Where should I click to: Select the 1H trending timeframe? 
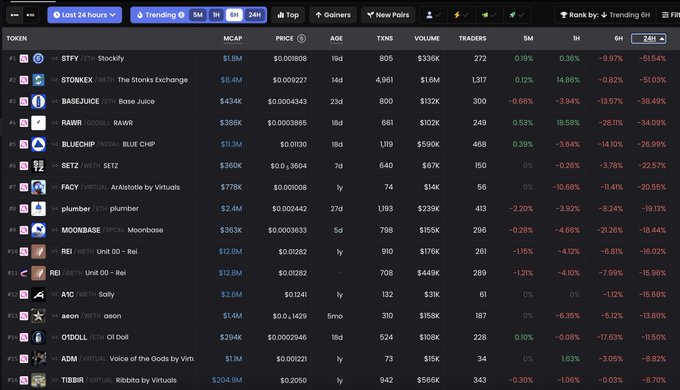pos(216,15)
